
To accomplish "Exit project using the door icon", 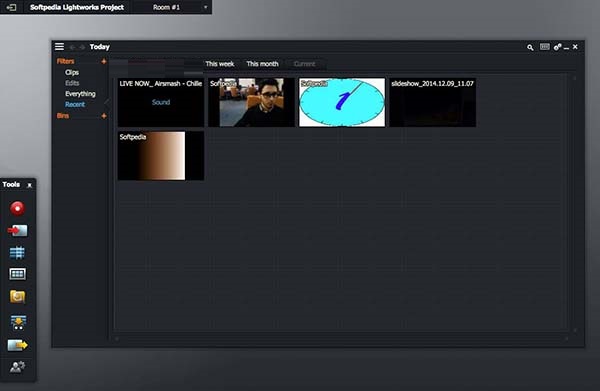I will 11,7.
